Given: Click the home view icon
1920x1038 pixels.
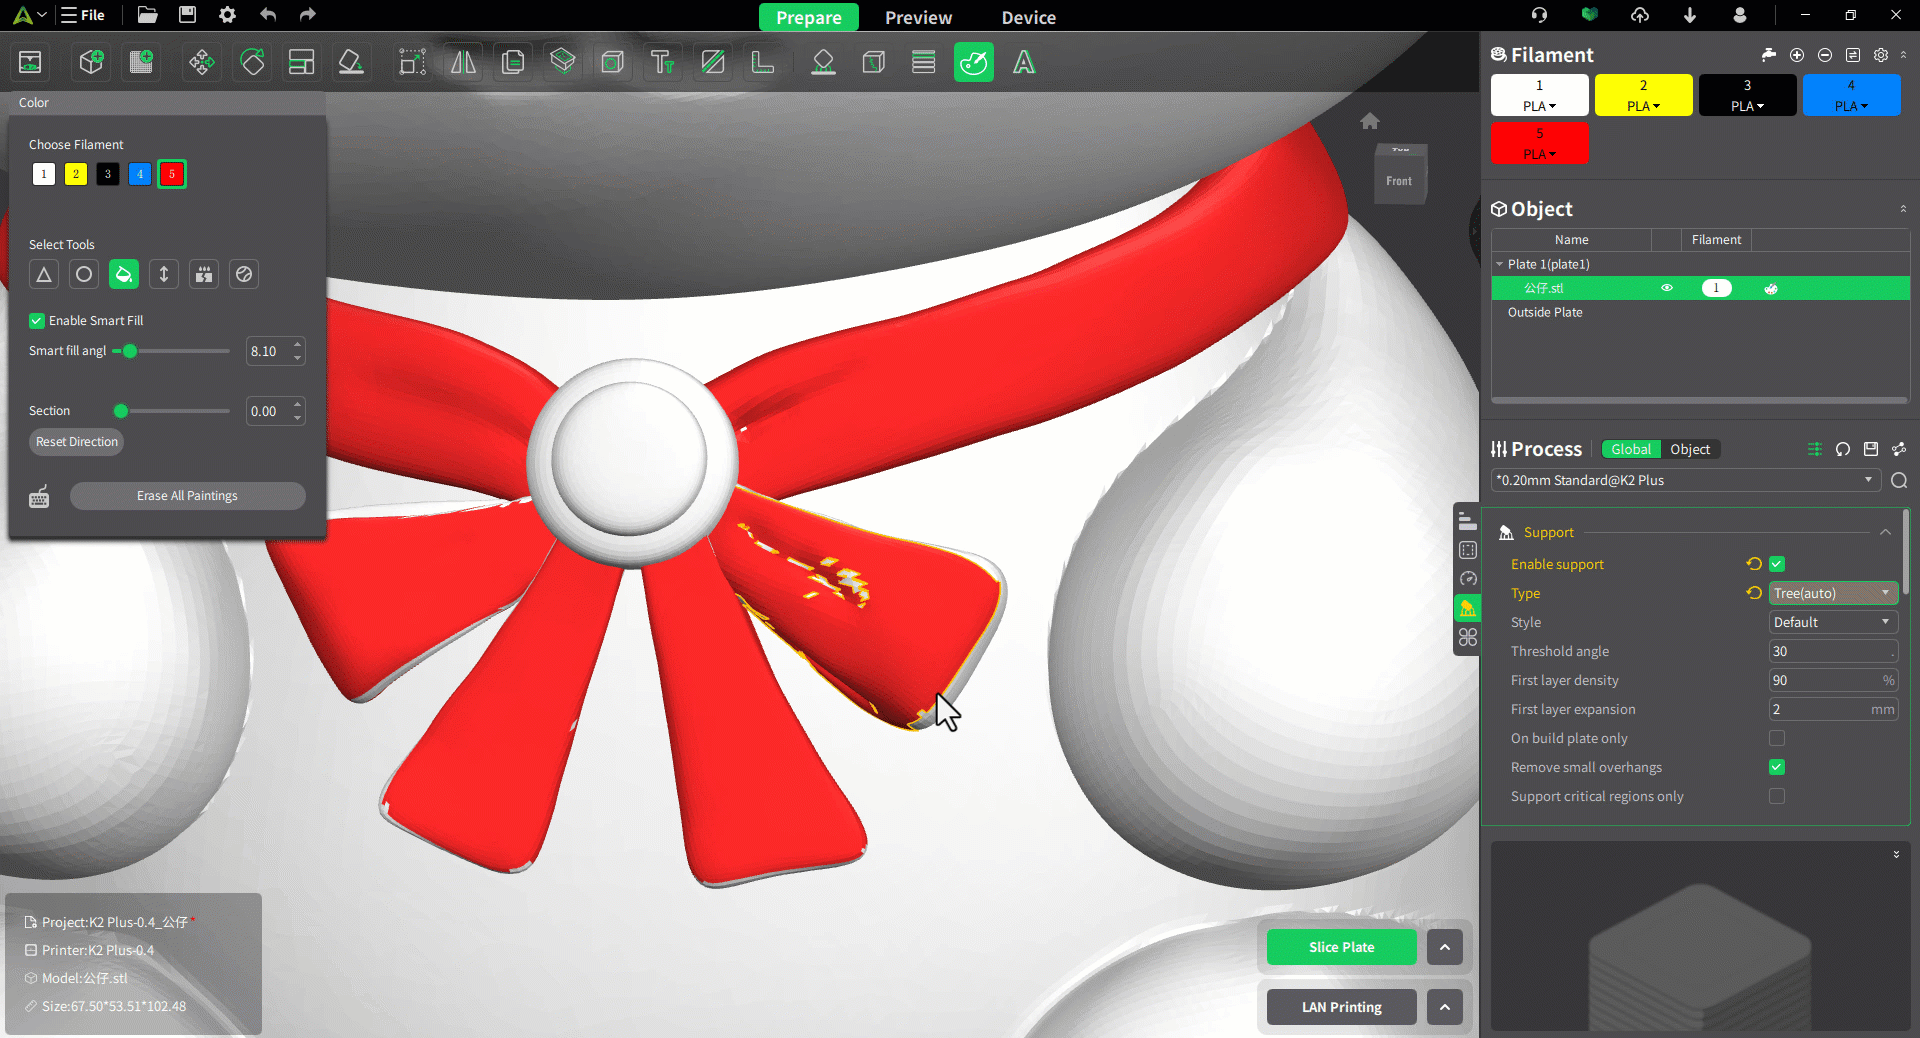Looking at the screenshot, I should click(x=1370, y=121).
